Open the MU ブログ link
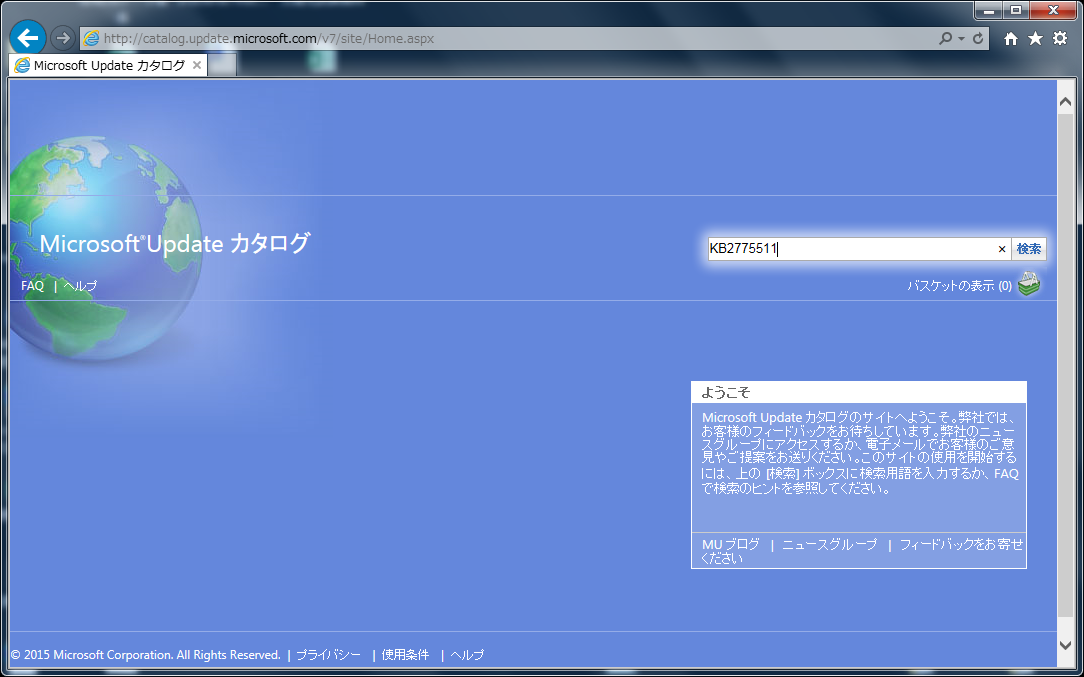Viewport: 1084px width, 677px height. pos(730,545)
